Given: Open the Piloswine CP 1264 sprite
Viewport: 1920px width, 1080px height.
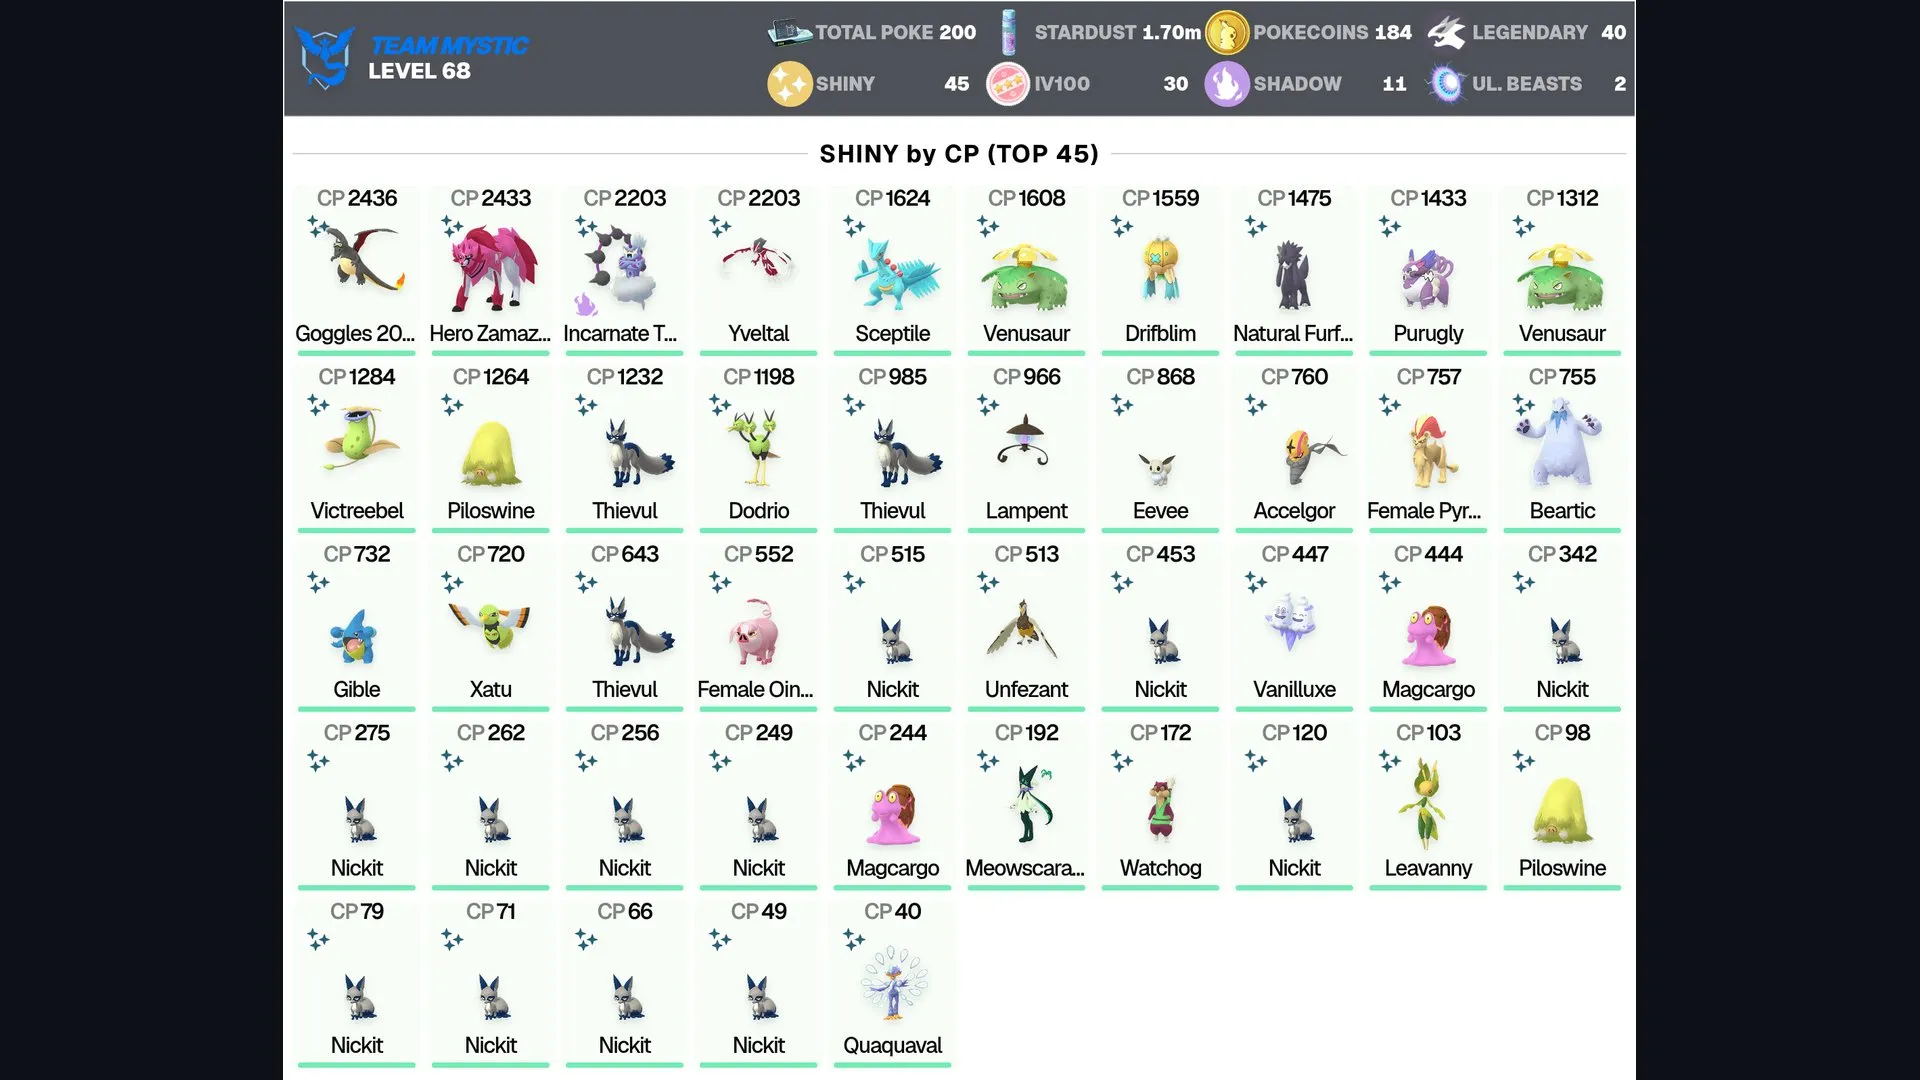Looking at the screenshot, I should point(491,453).
